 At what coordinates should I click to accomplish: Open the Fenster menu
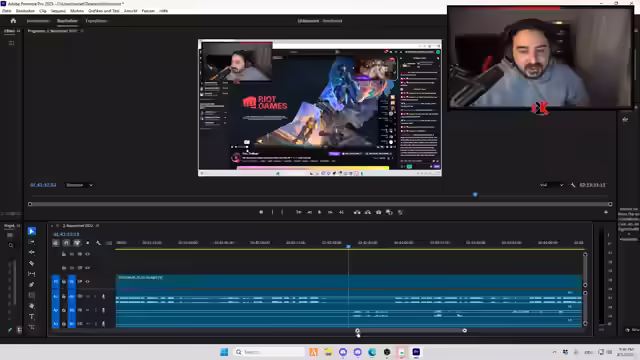[148, 11]
